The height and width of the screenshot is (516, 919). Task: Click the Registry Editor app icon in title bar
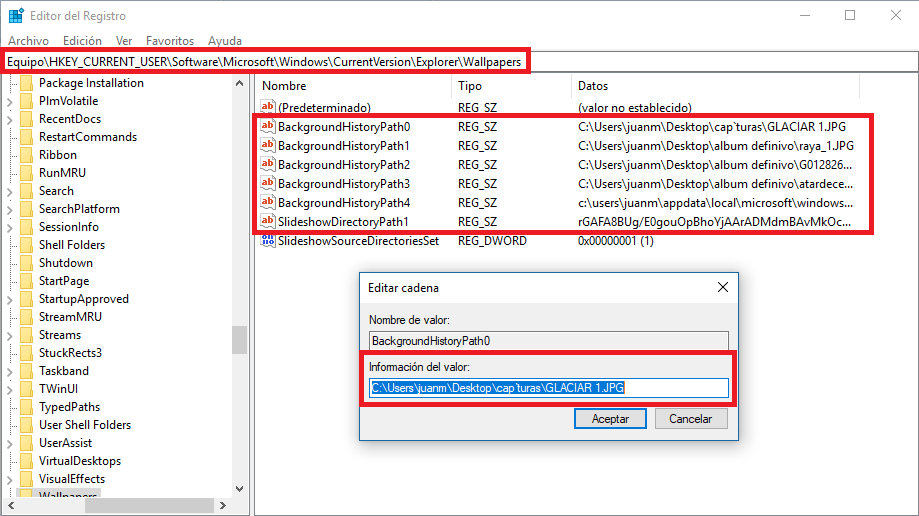click(16, 15)
